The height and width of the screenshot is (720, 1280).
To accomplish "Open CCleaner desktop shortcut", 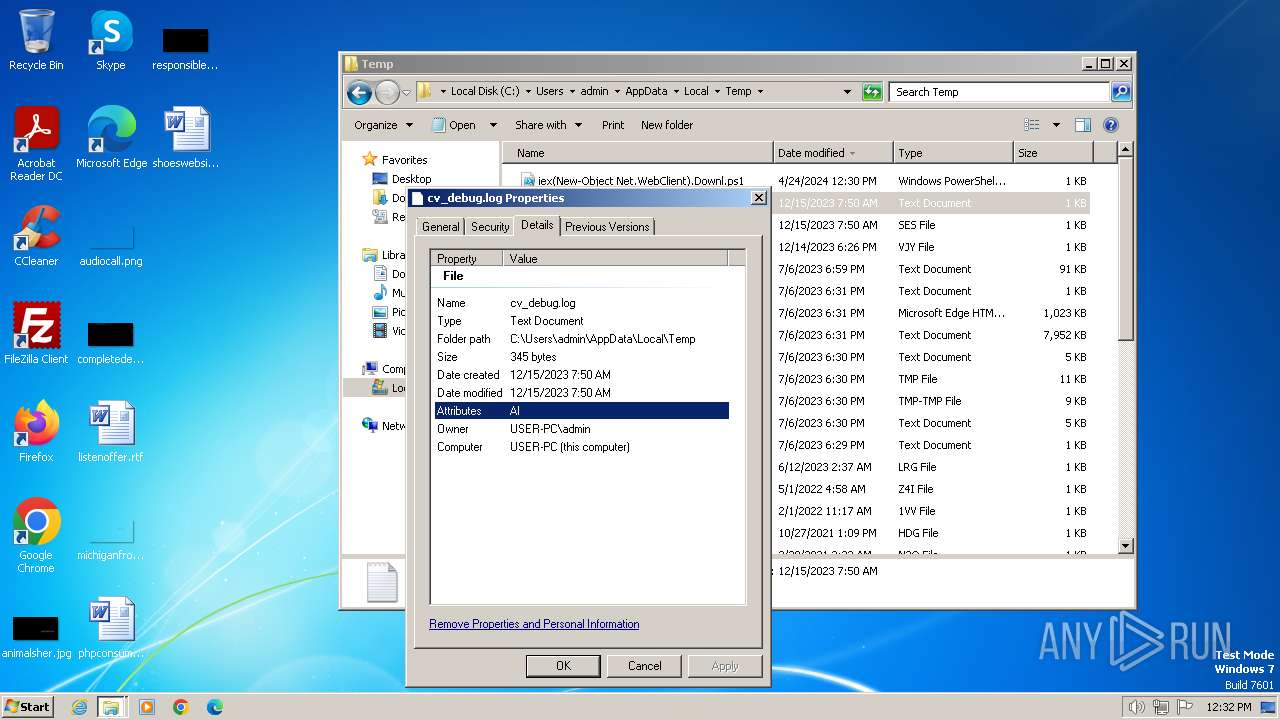I will pyautogui.click(x=36, y=236).
